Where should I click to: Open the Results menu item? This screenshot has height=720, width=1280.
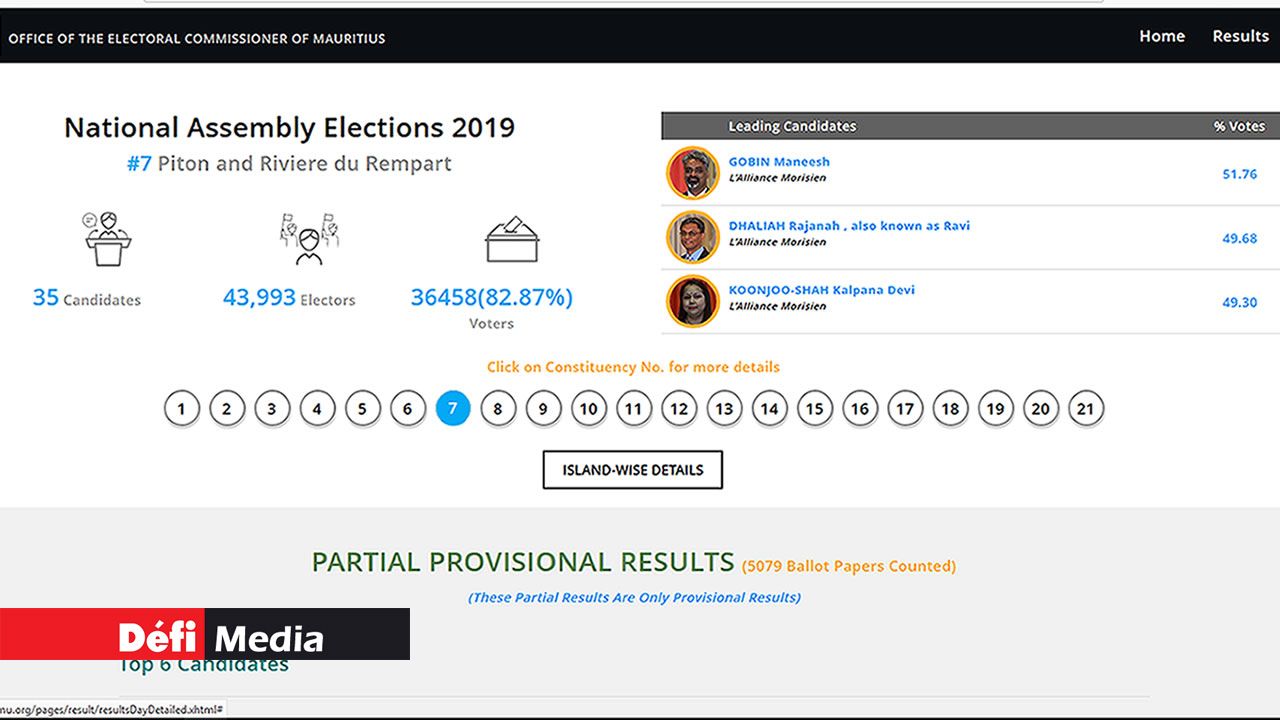[1240, 36]
